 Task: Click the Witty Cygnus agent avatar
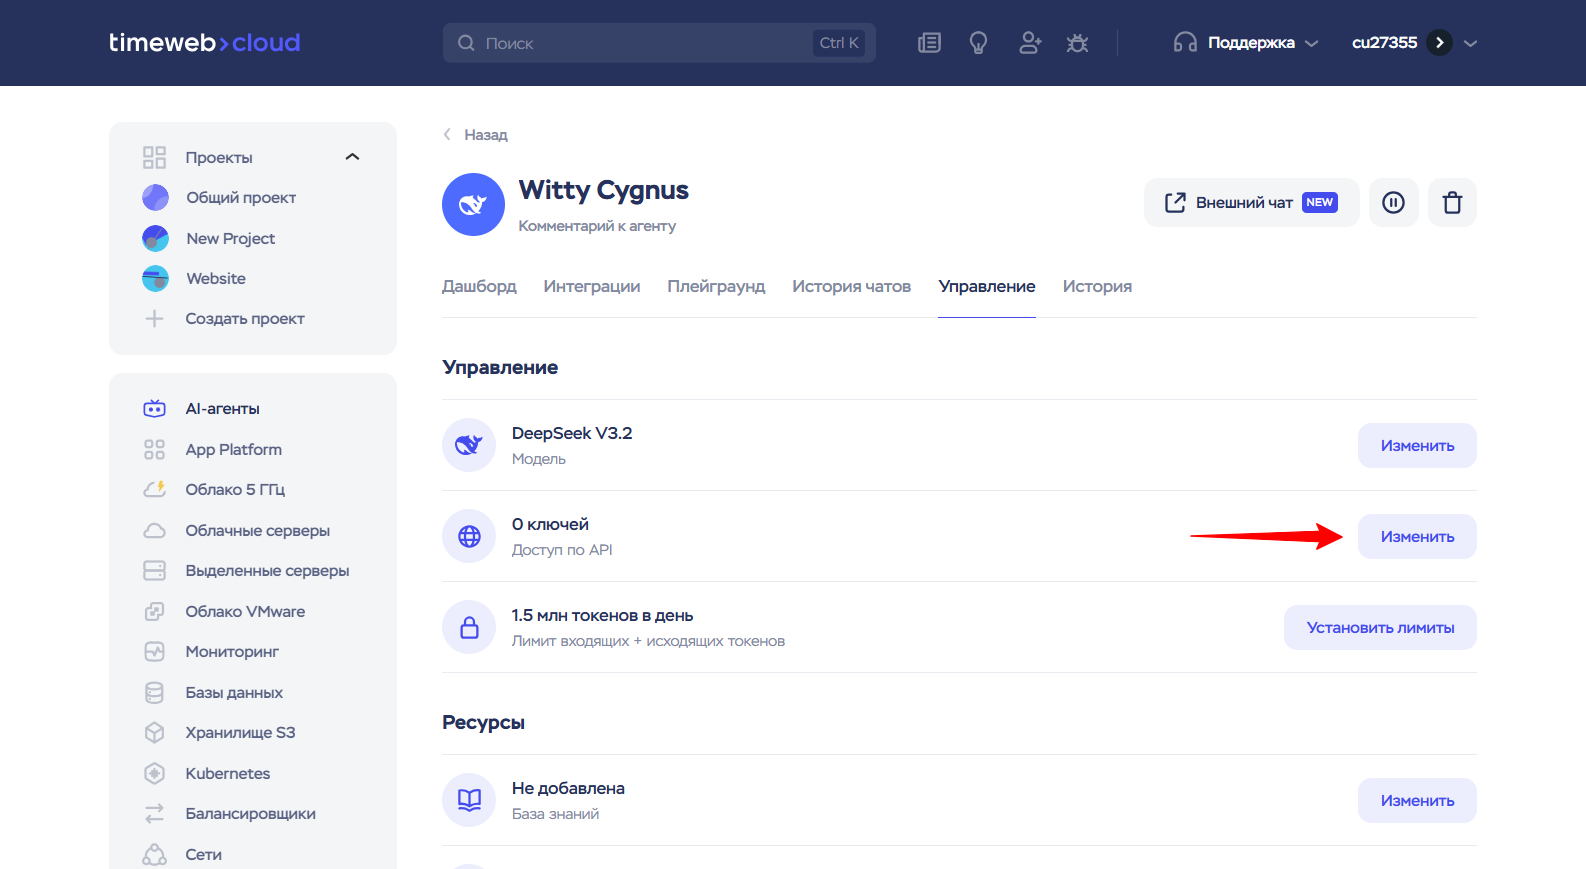473,205
